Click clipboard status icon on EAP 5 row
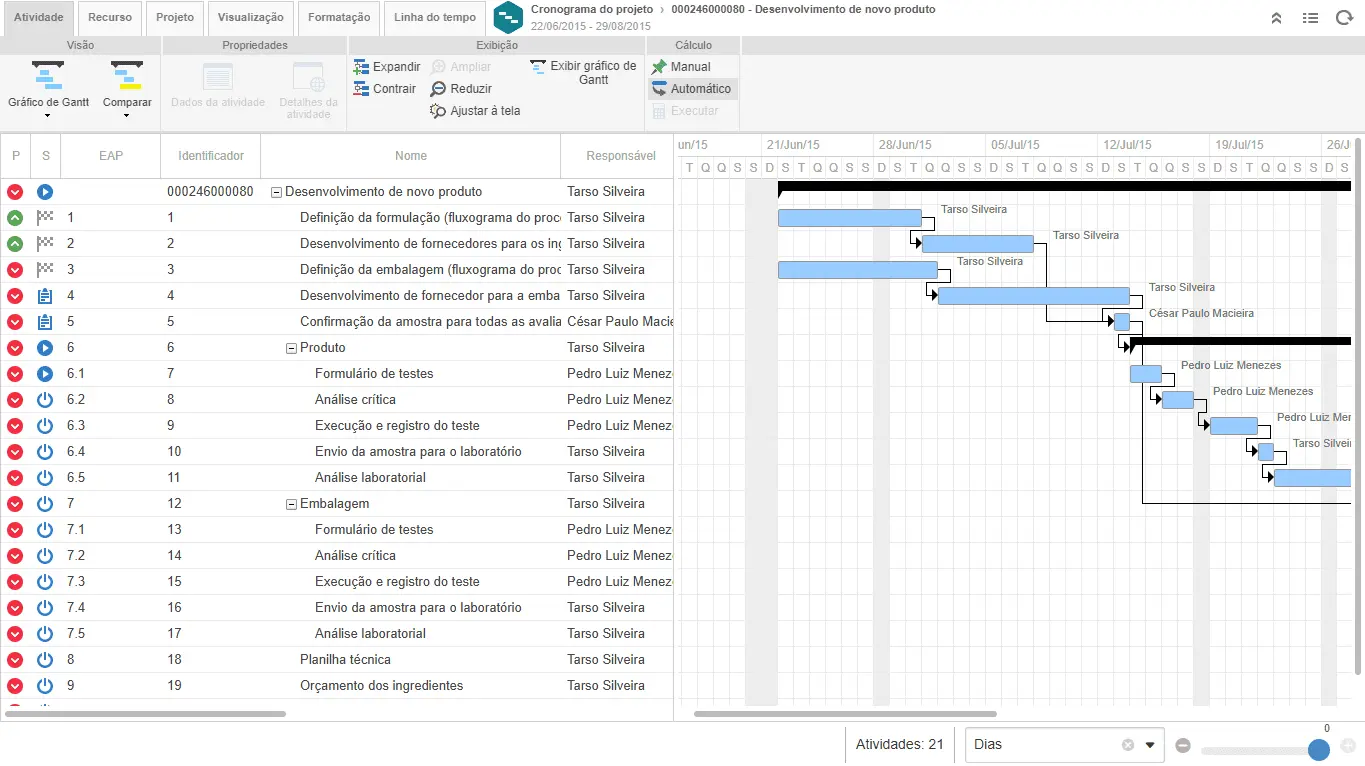Screen dimensions: 1365x766 point(45,322)
